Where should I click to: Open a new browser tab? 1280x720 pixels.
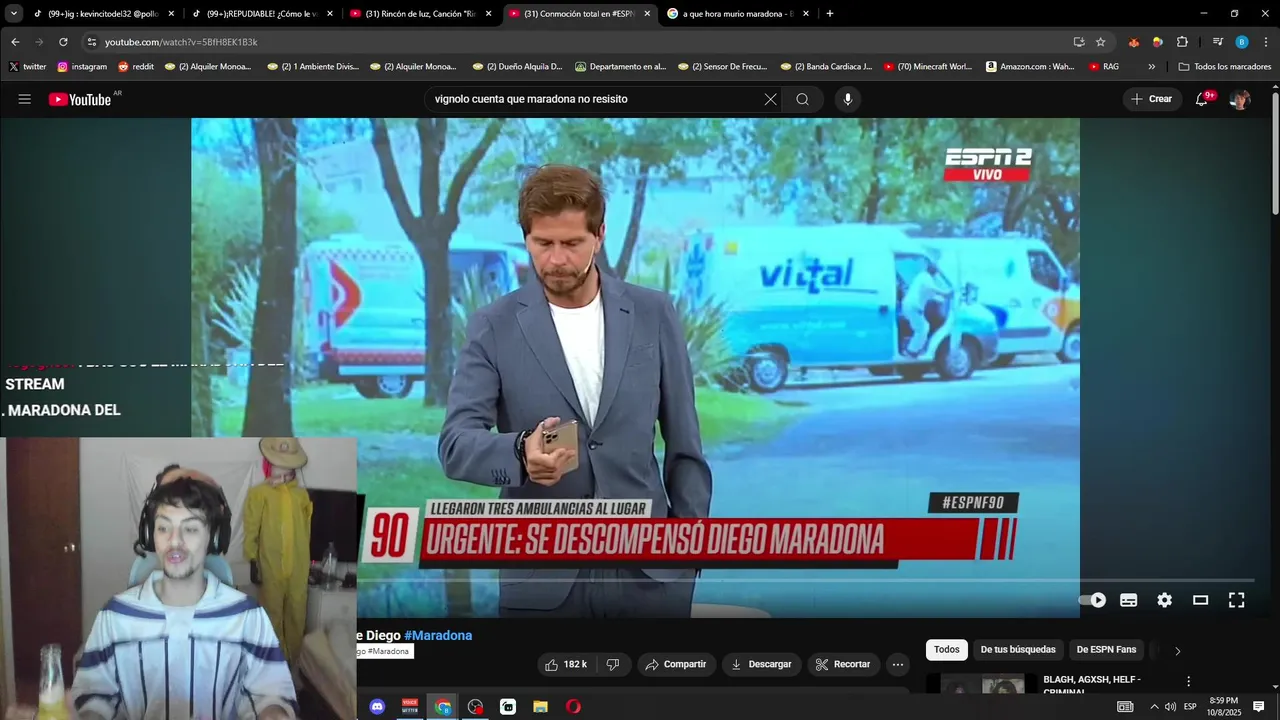point(830,14)
